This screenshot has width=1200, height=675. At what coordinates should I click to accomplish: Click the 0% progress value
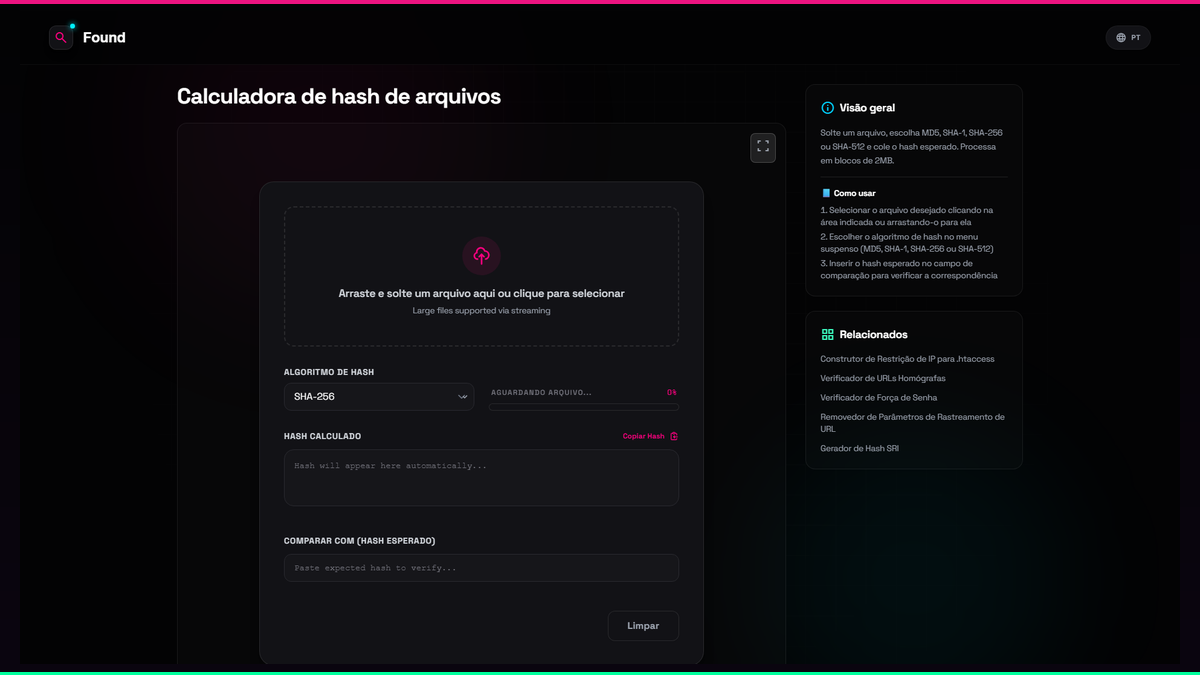pos(672,393)
